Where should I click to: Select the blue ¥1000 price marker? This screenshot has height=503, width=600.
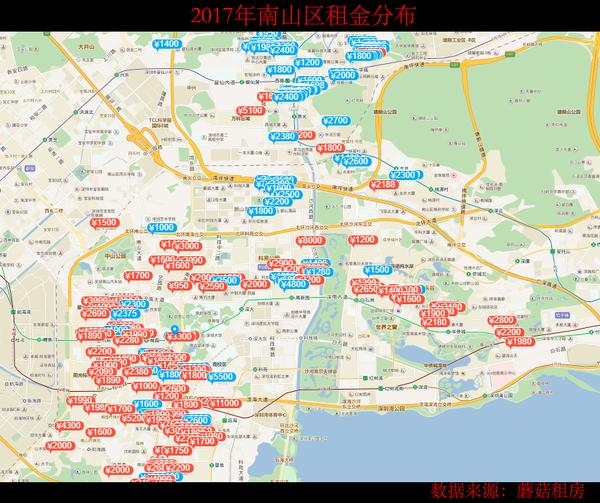point(162,228)
